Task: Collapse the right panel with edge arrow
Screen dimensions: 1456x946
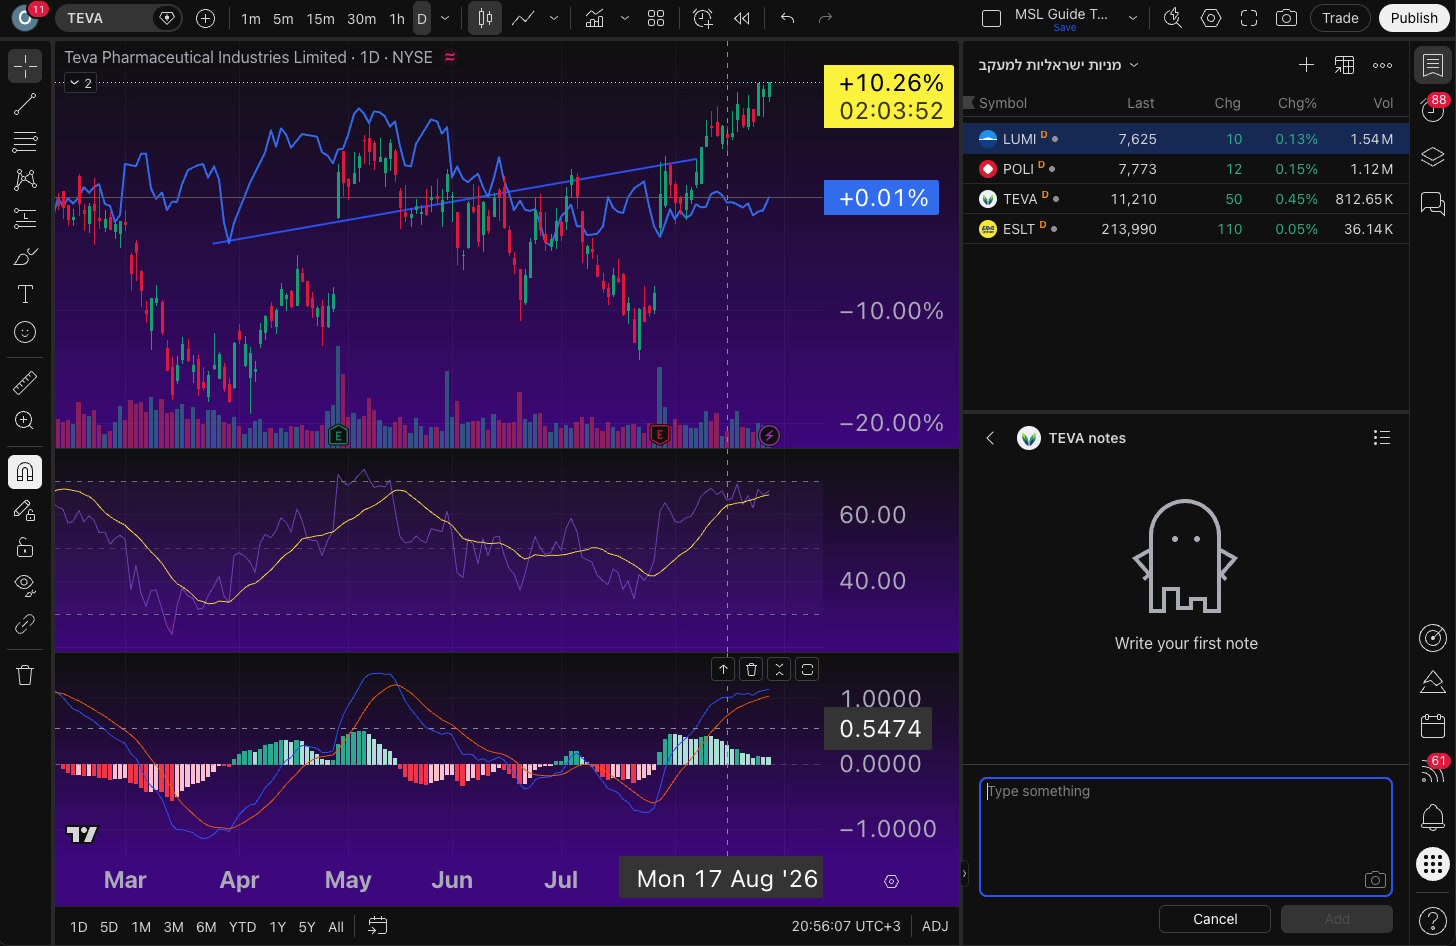Action: click(x=964, y=873)
